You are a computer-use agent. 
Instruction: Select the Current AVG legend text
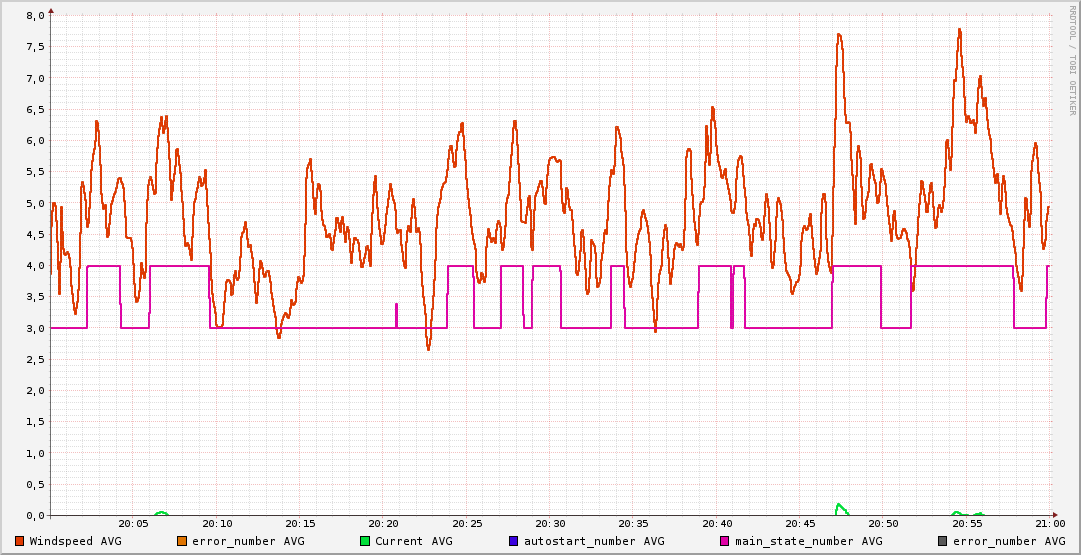tap(413, 541)
